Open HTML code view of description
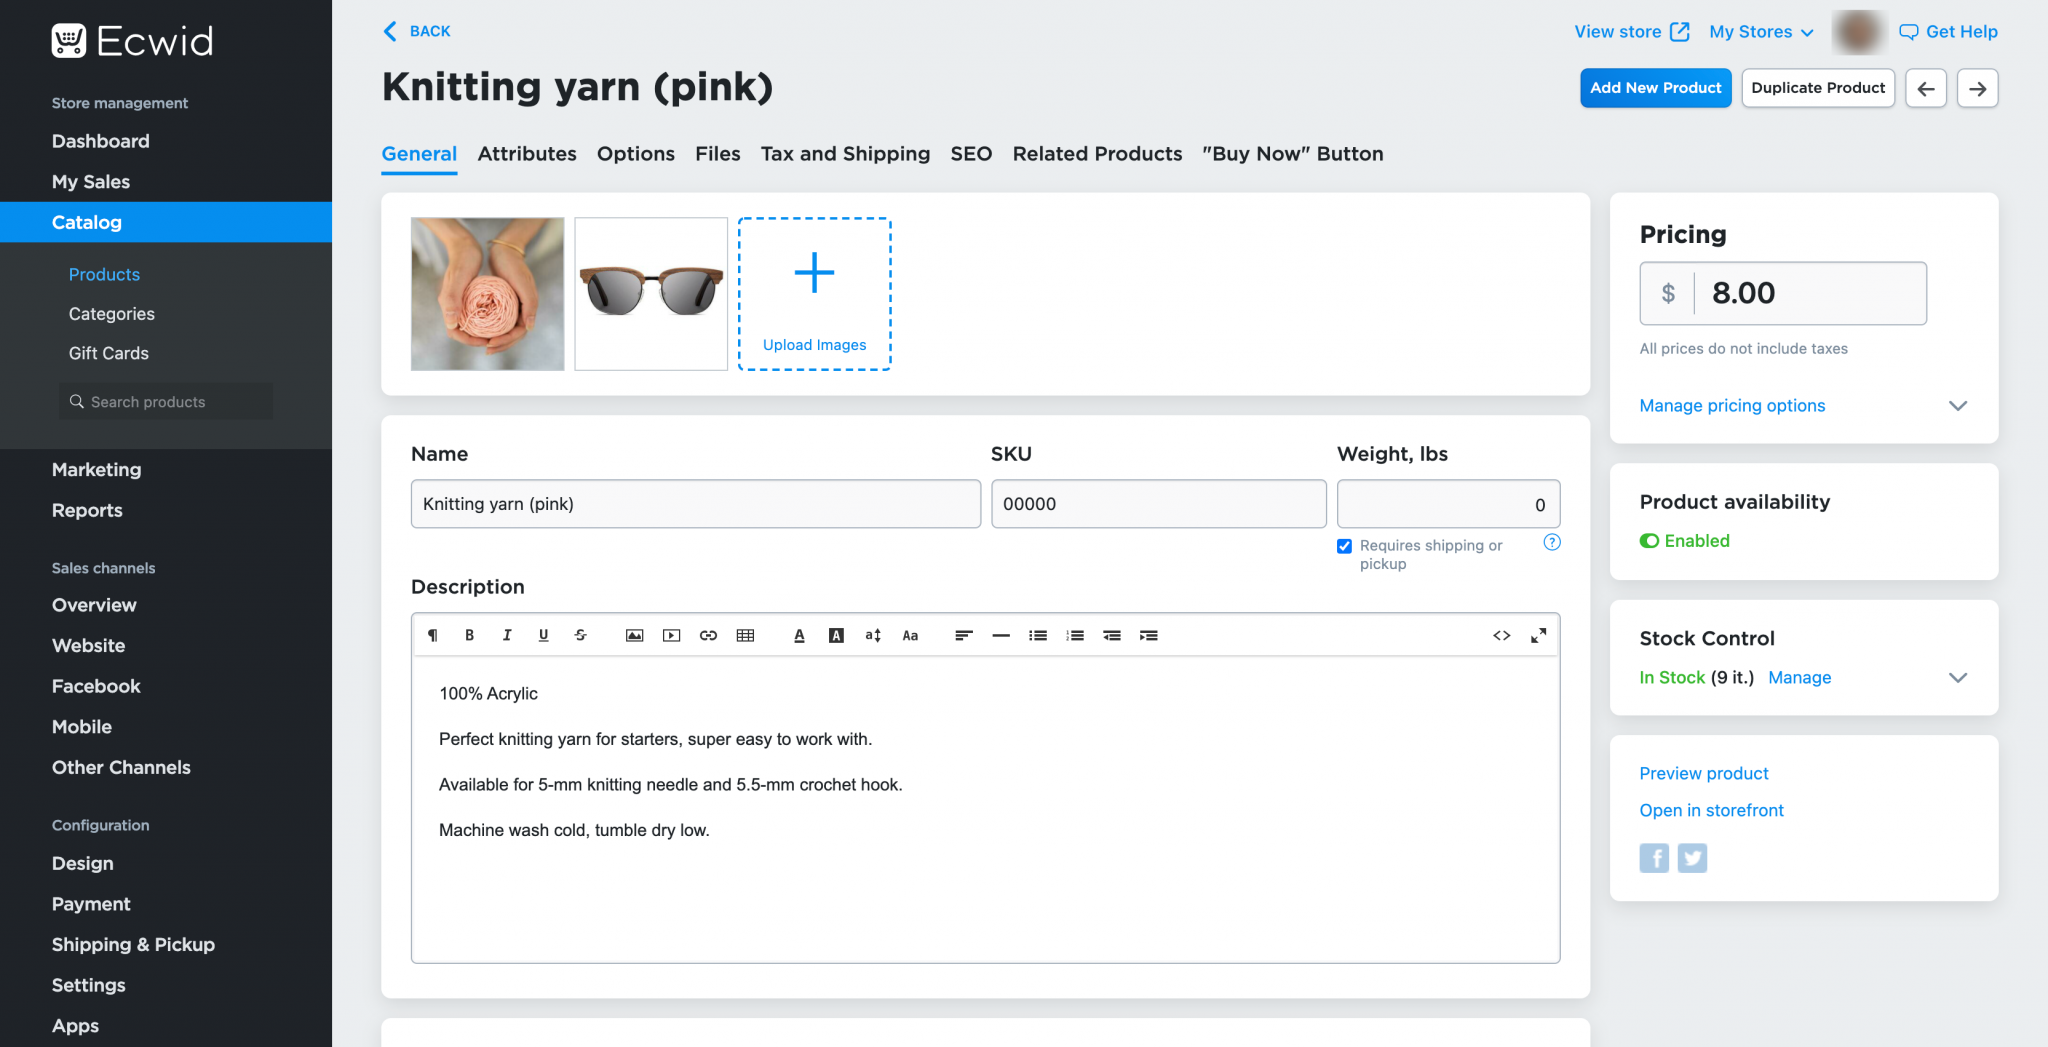 pos(1501,635)
